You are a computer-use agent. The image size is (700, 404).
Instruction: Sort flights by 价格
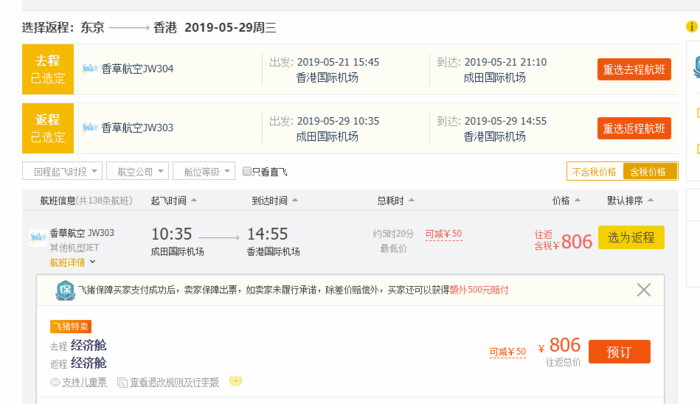tap(566, 201)
